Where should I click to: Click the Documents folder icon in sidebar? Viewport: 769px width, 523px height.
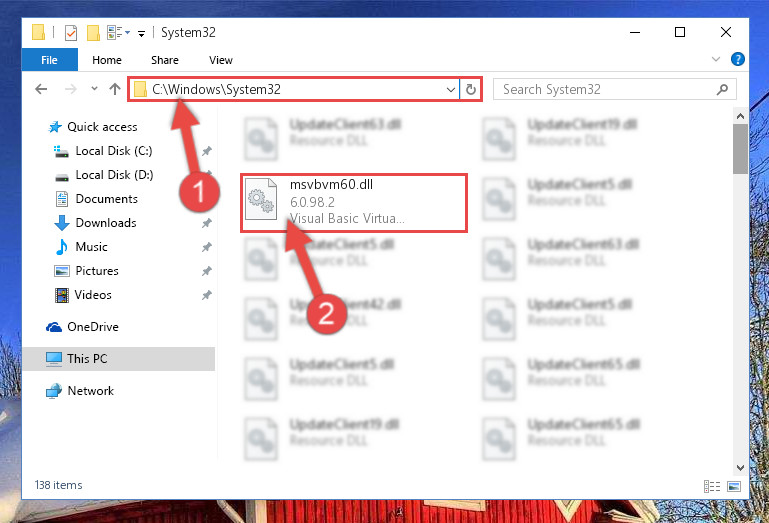coord(62,199)
